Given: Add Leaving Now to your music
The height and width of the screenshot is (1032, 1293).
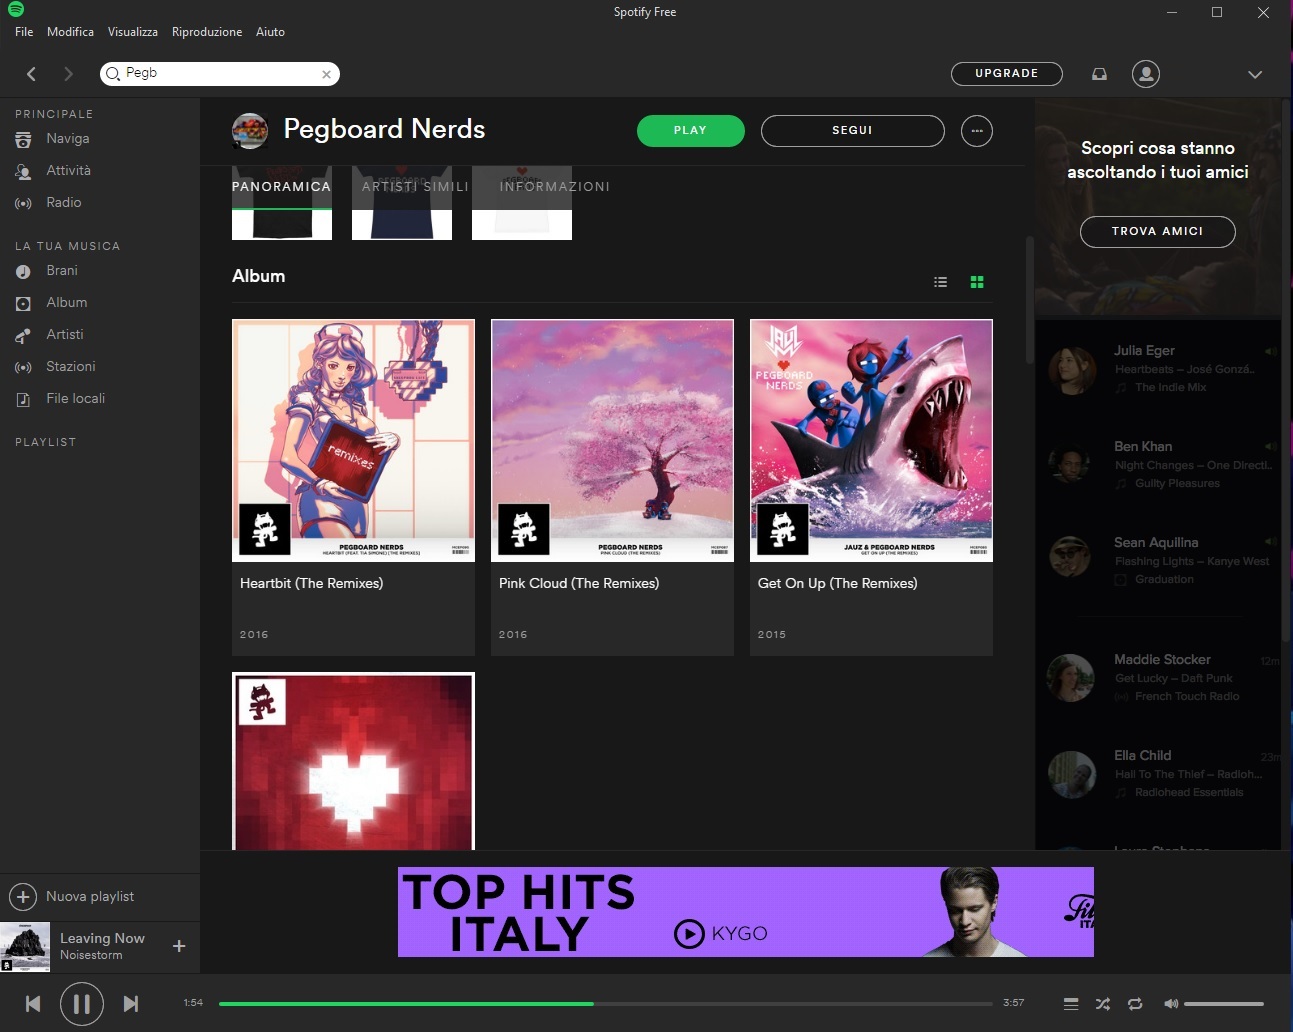Looking at the screenshot, I should [179, 946].
